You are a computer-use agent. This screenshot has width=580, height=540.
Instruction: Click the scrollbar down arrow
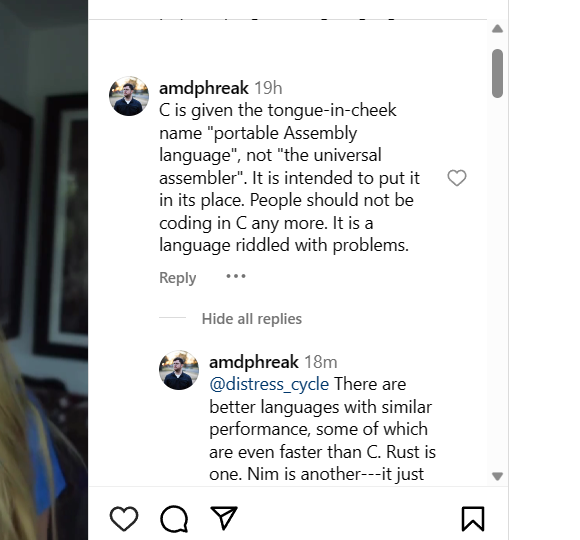498,476
